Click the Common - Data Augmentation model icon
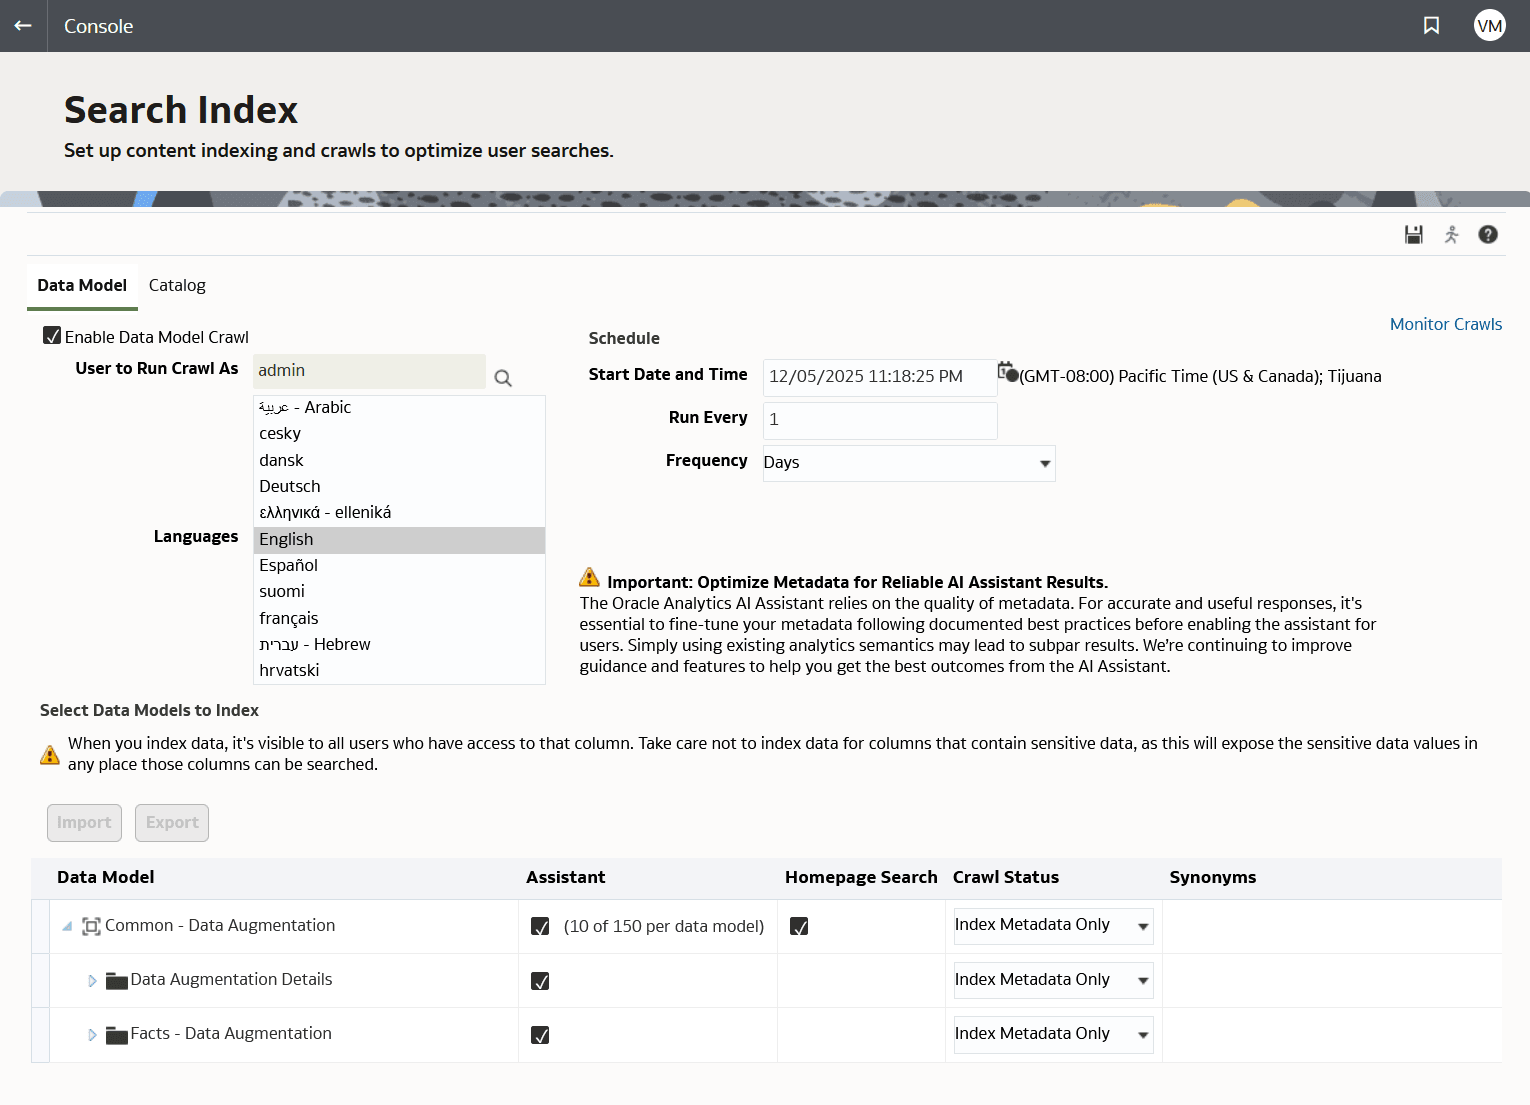Viewport: 1530px width, 1105px height. coord(91,926)
